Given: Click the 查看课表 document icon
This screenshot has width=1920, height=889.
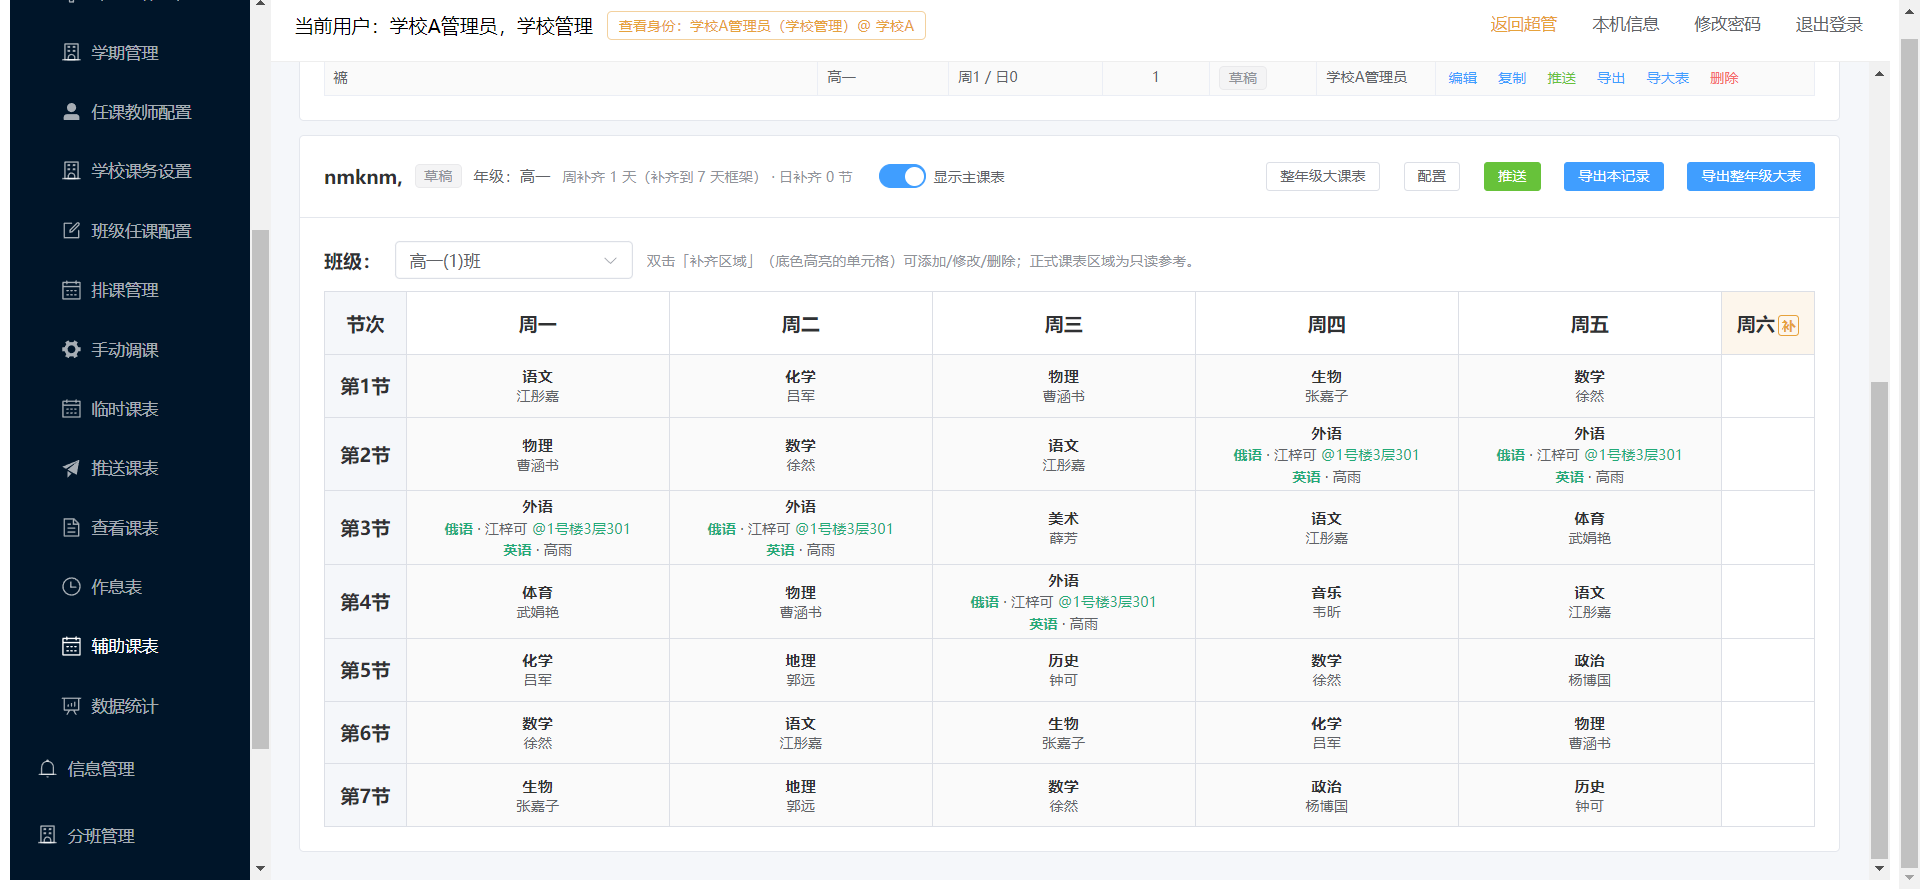Looking at the screenshot, I should click(71, 528).
